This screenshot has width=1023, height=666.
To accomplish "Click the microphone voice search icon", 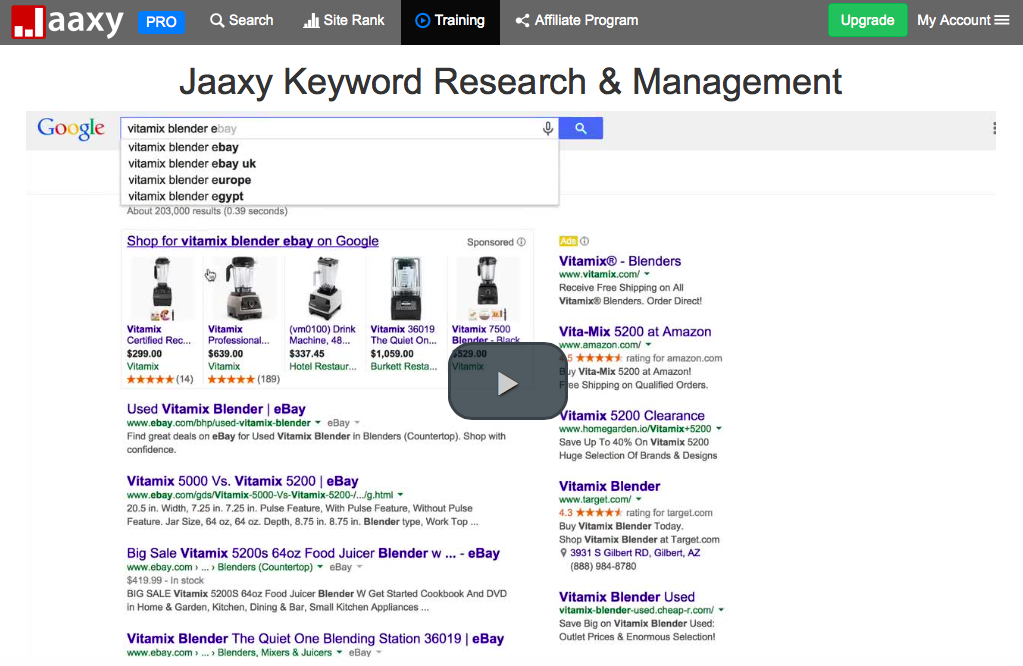I will tap(548, 129).
